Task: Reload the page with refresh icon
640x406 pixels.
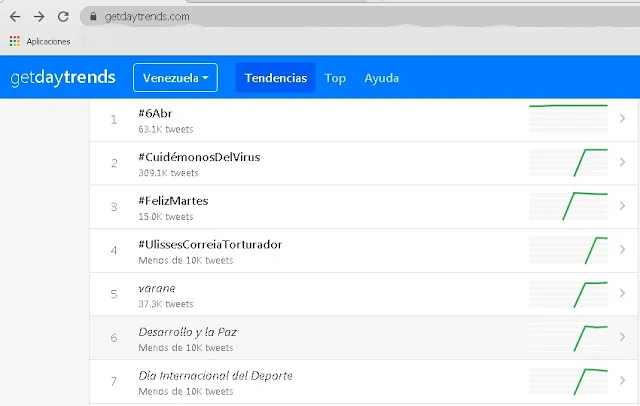Action: point(63,16)
